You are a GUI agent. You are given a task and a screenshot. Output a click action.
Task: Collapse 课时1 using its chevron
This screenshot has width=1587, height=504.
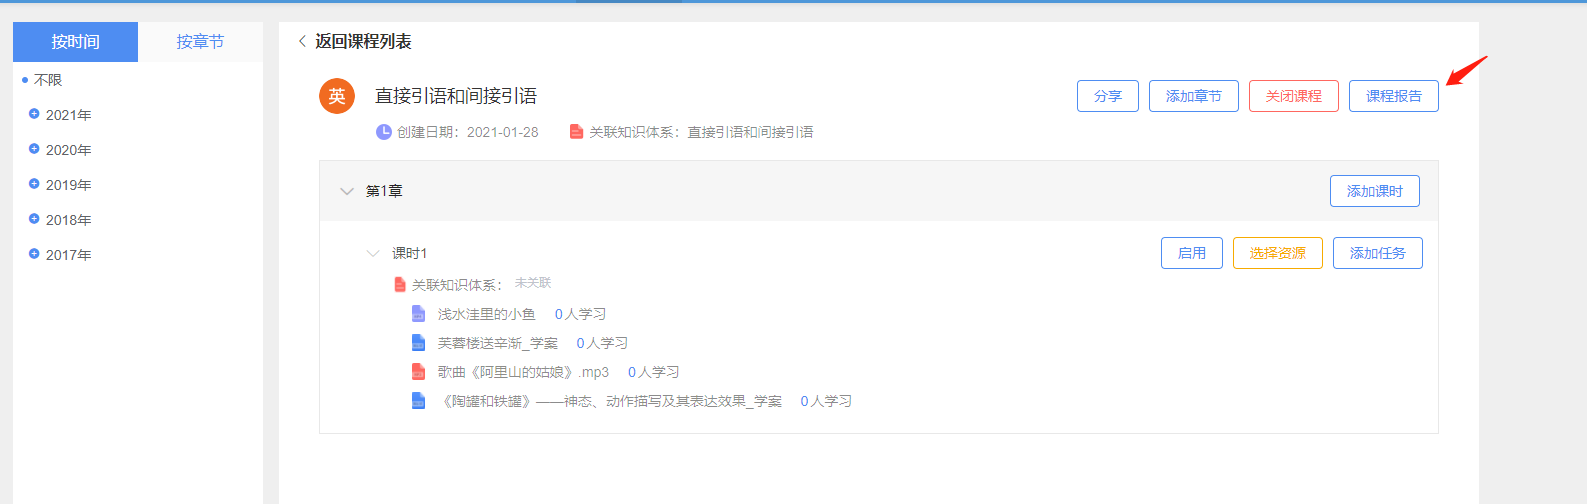coord(373,254)
